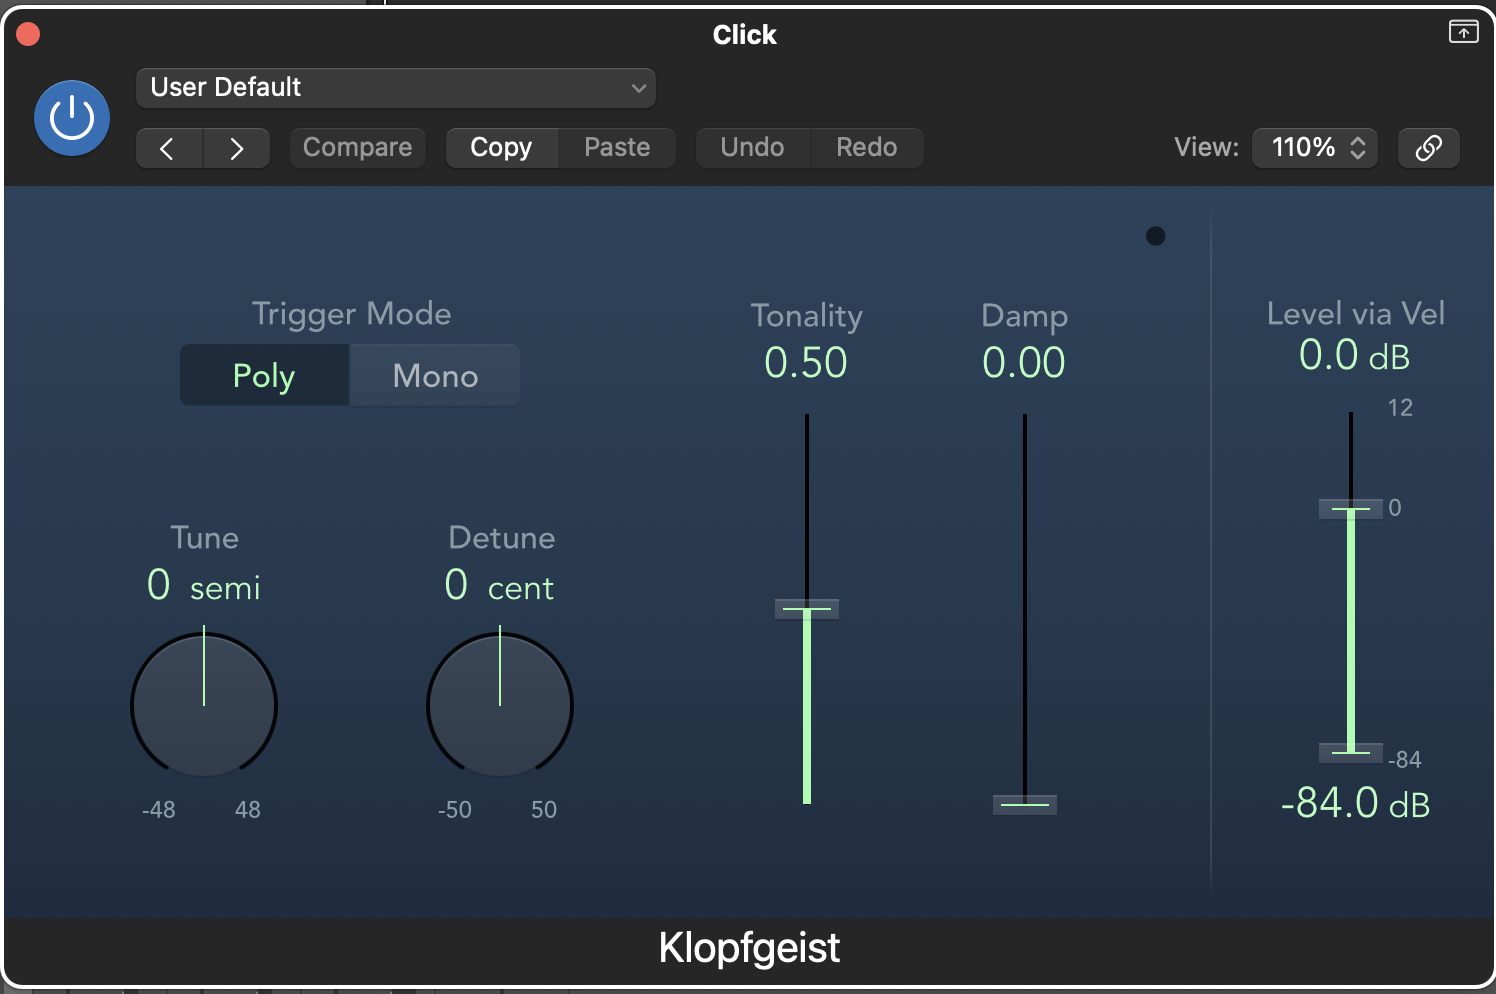Select the previous preset arrow
Screen dimensions: 1496x994
click(168, 149)
